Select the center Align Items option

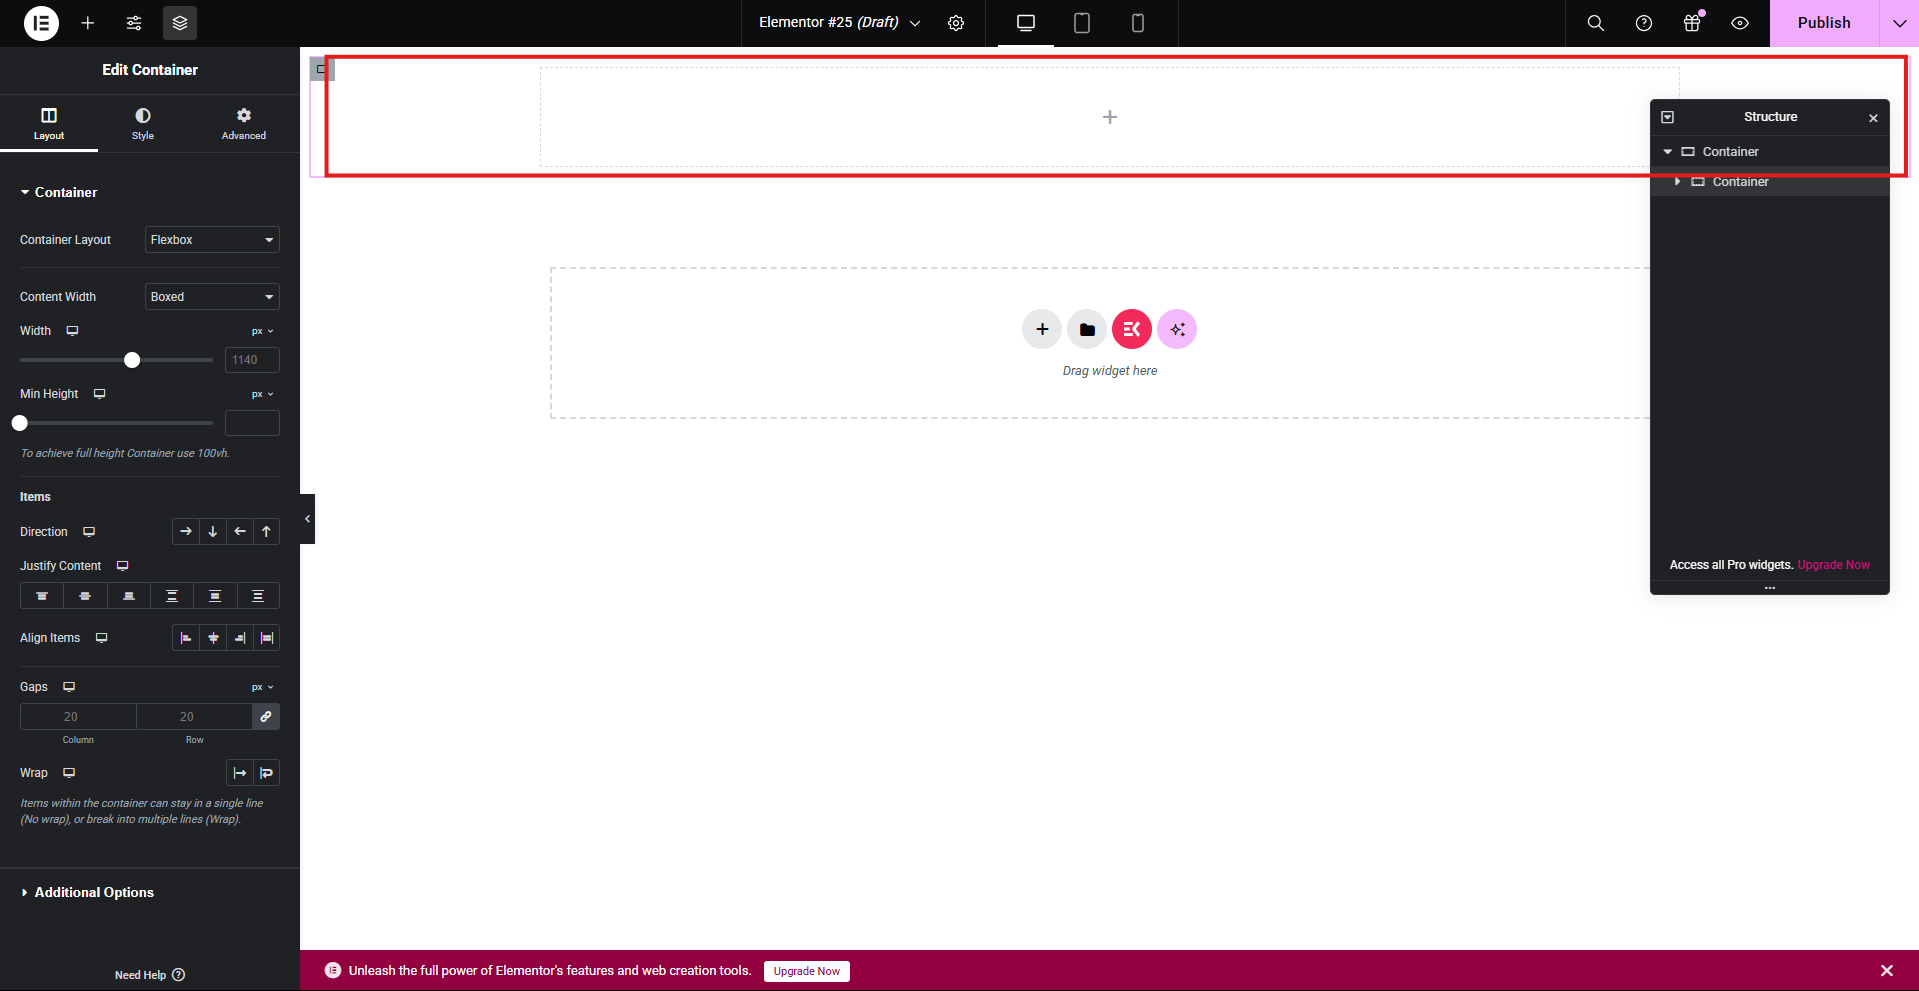213,637
